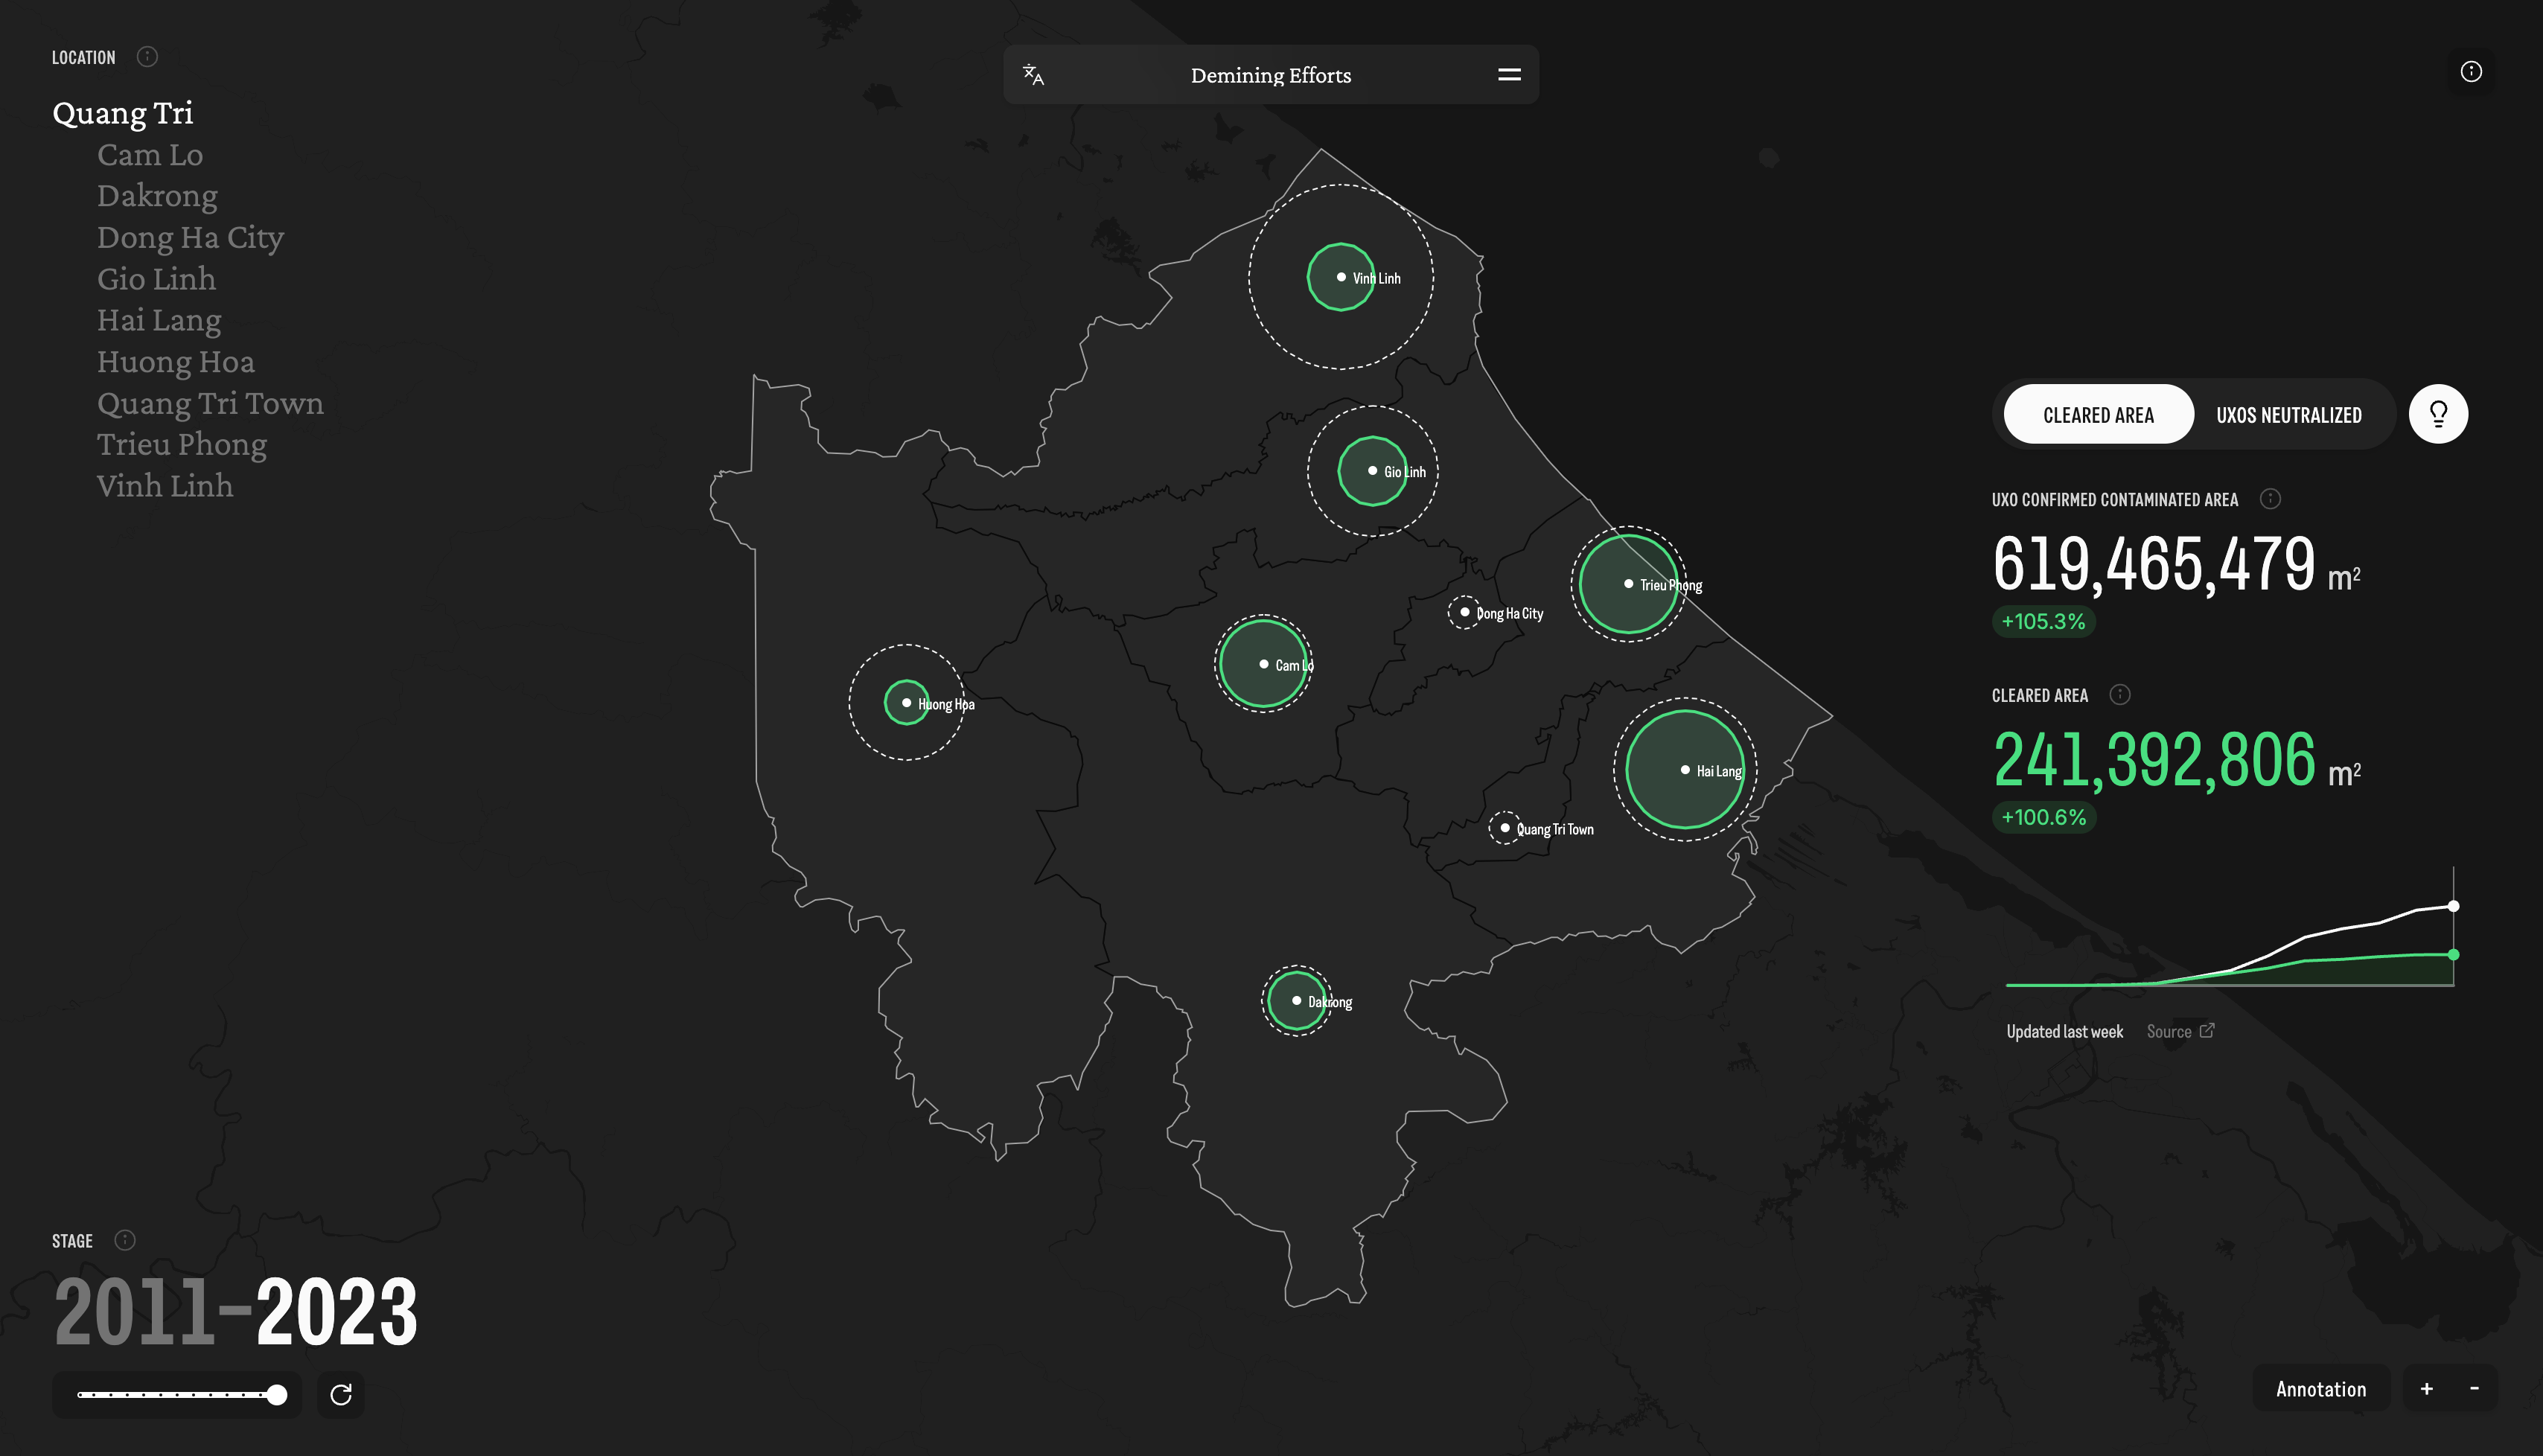This screenshot has height=1456, width=2543.
Task: Select the Cleared Area toggle option
Action: point(2098,415)
